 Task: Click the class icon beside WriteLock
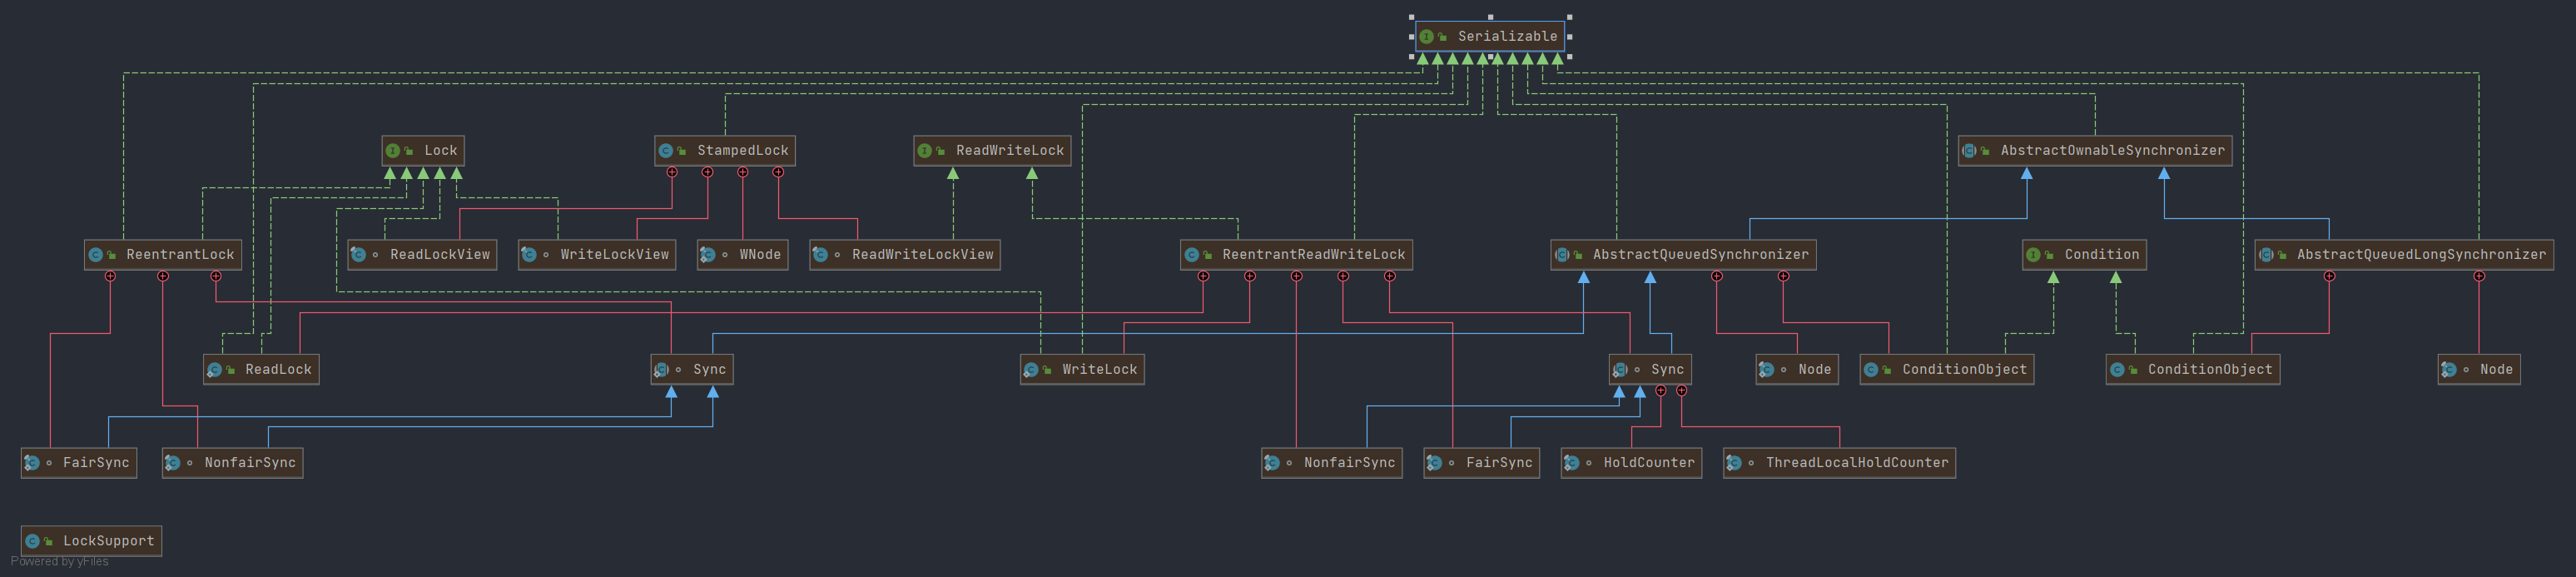pos(1031,370)
